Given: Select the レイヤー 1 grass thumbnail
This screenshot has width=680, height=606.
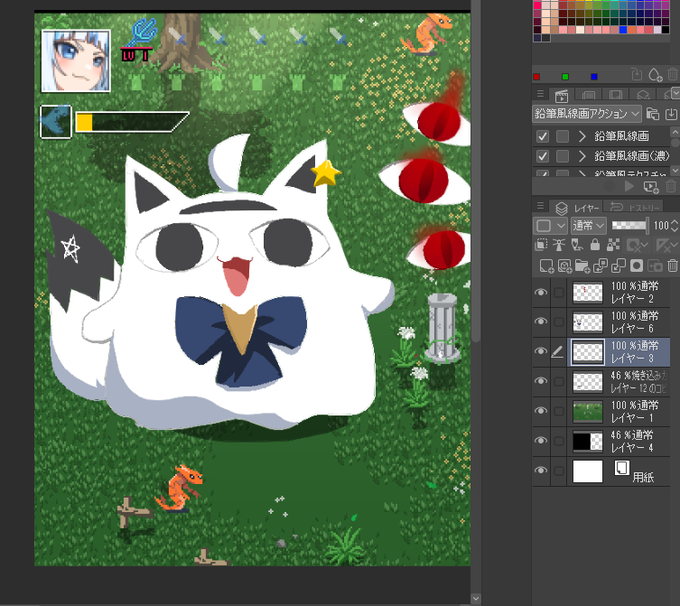Looking at the screenshot, I should click(x=588, y=411).
